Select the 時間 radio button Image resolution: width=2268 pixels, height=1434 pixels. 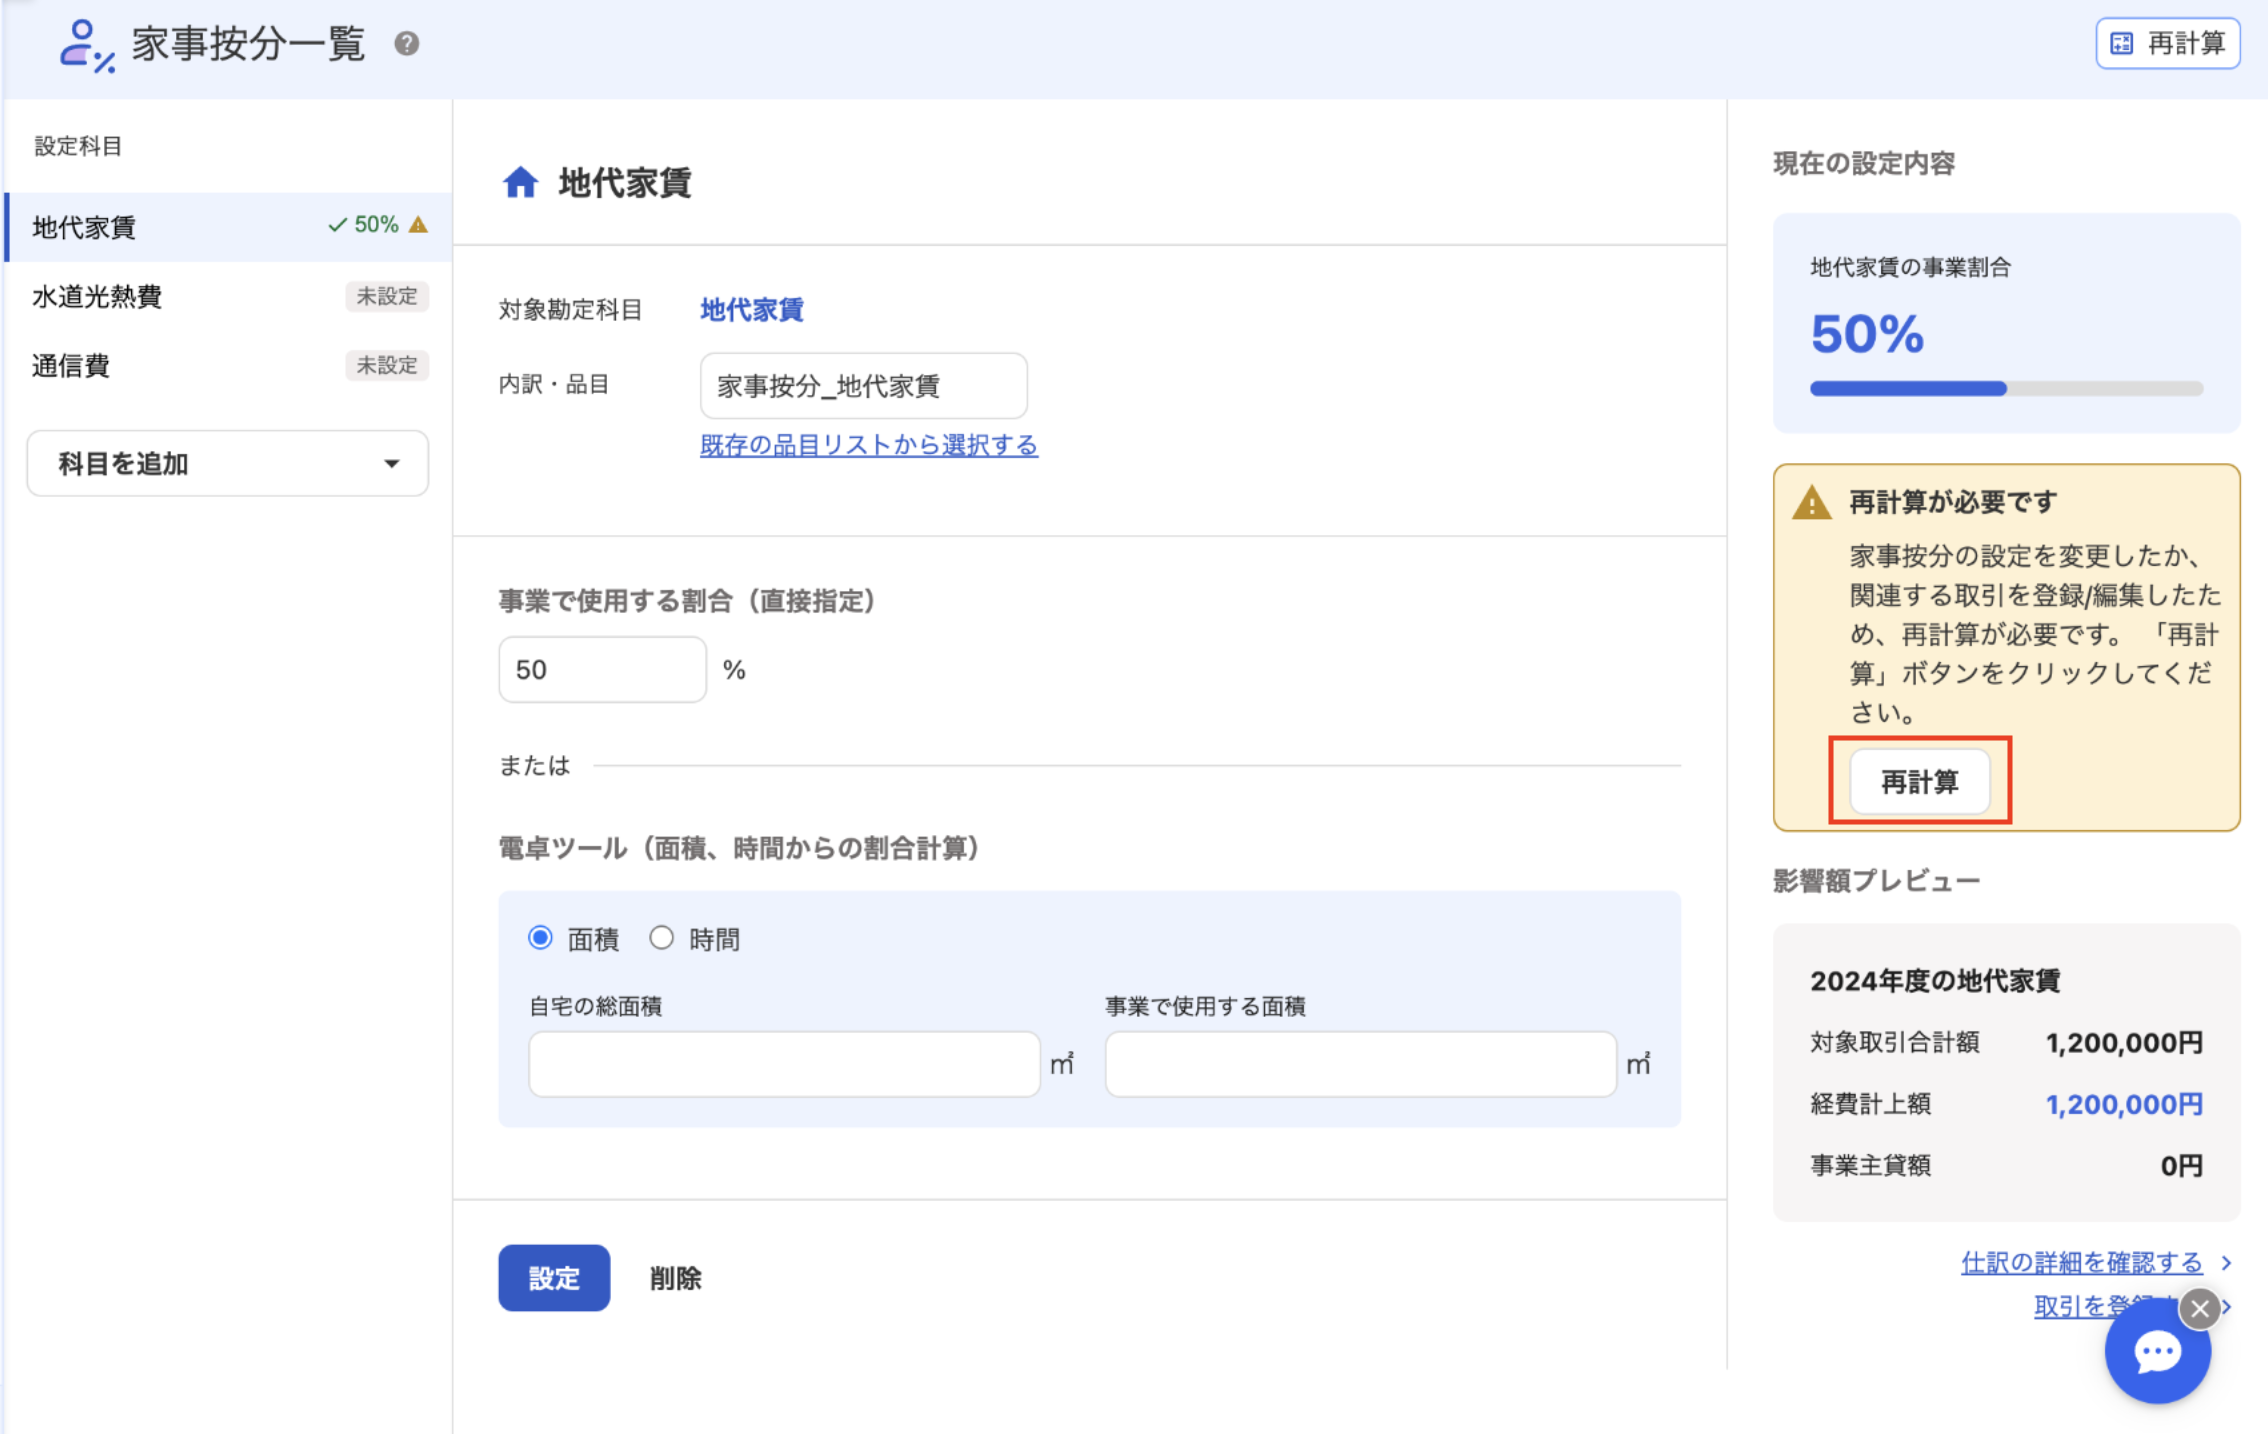661,938
